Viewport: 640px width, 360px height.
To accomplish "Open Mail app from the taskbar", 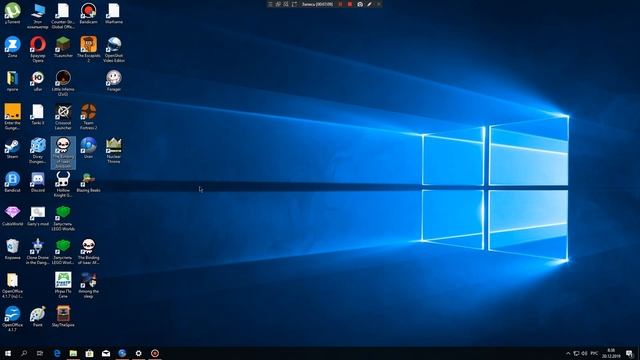I will (106, 353).
